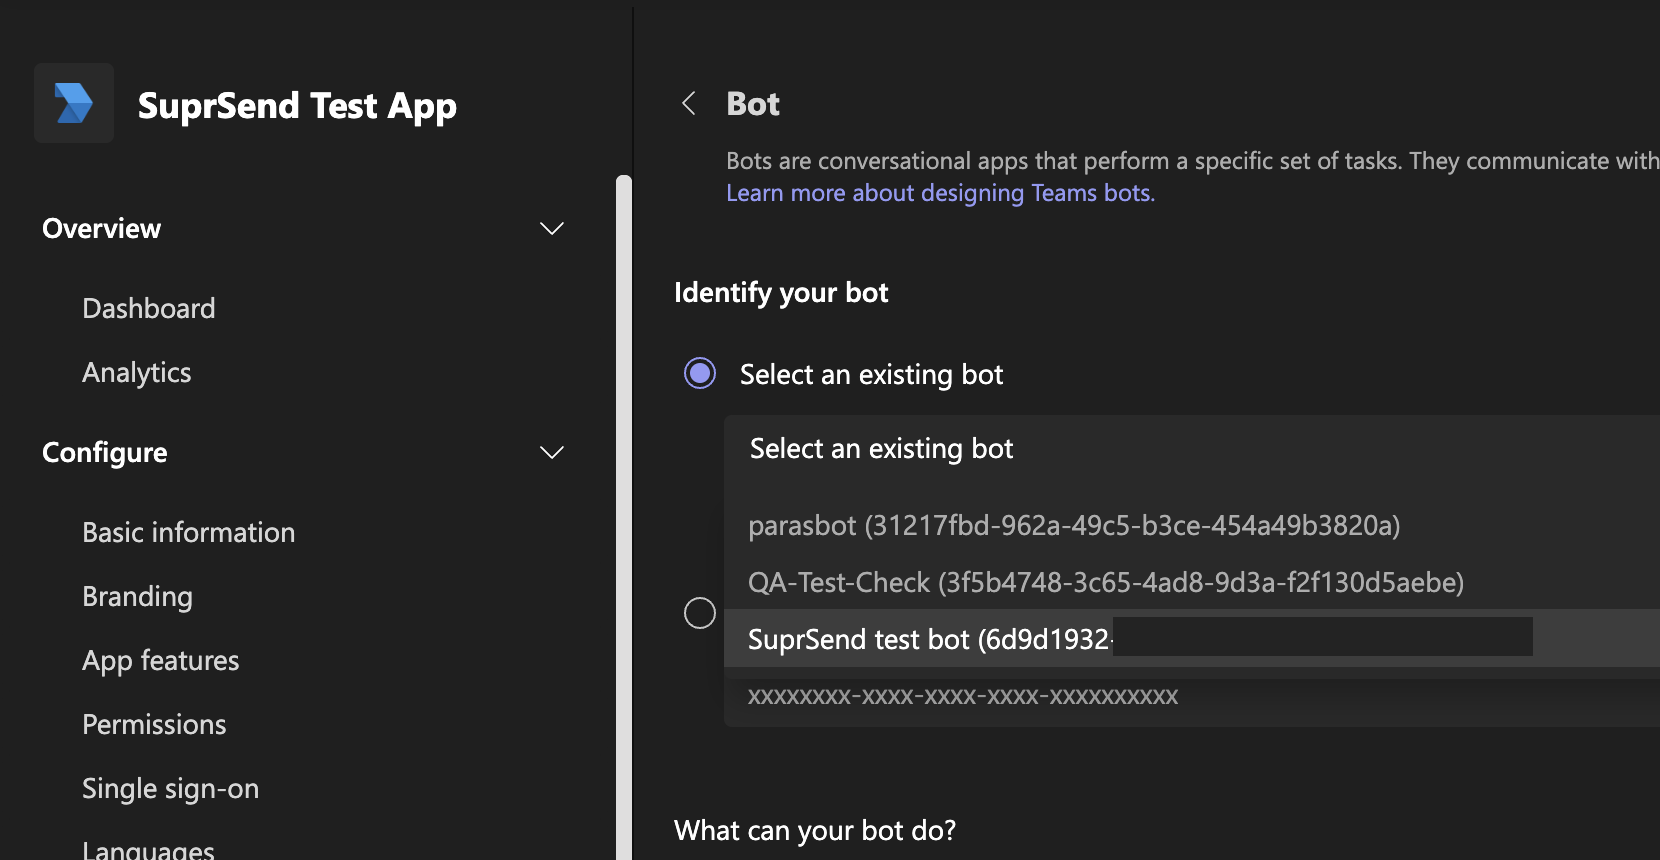This screenshot has width=1660, height=860.
Task: Open Basic information settings
Action: coord(189,532)
